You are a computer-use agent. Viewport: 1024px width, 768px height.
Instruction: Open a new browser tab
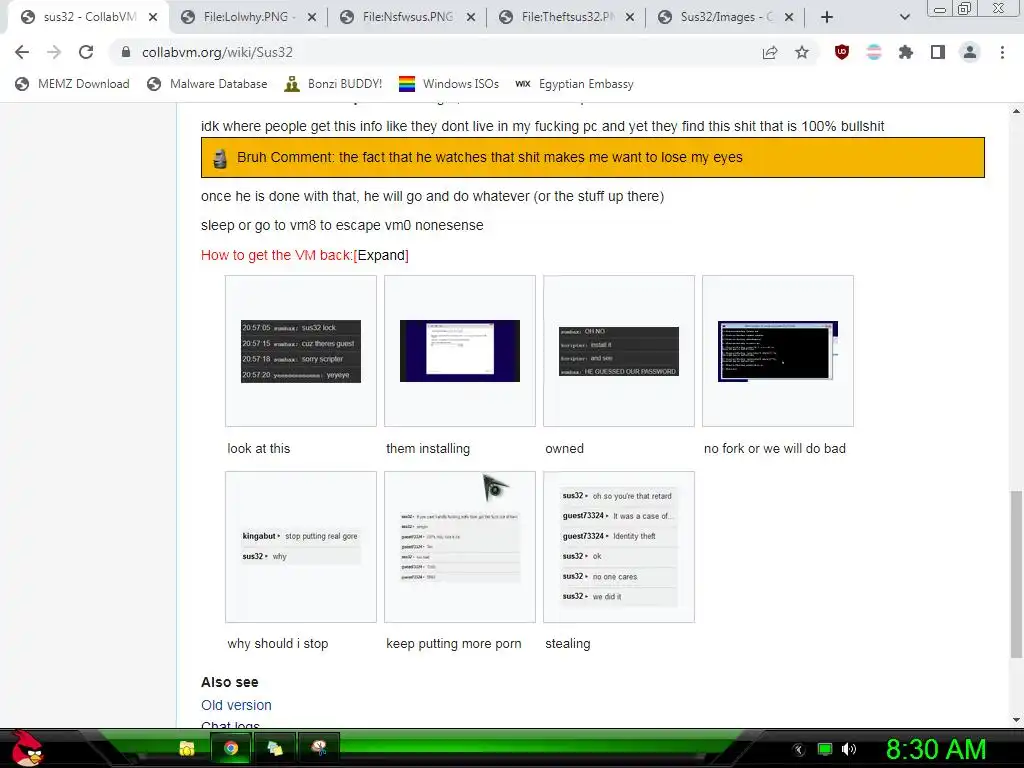(827, 17)
